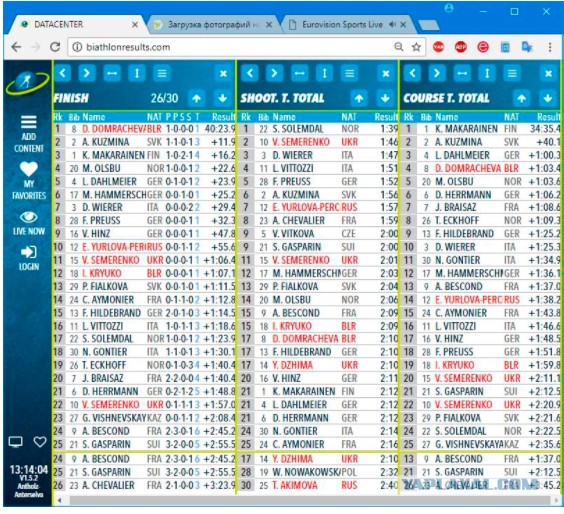Click the up arrow in COURSE T. TOTAL header

(522, 98)
